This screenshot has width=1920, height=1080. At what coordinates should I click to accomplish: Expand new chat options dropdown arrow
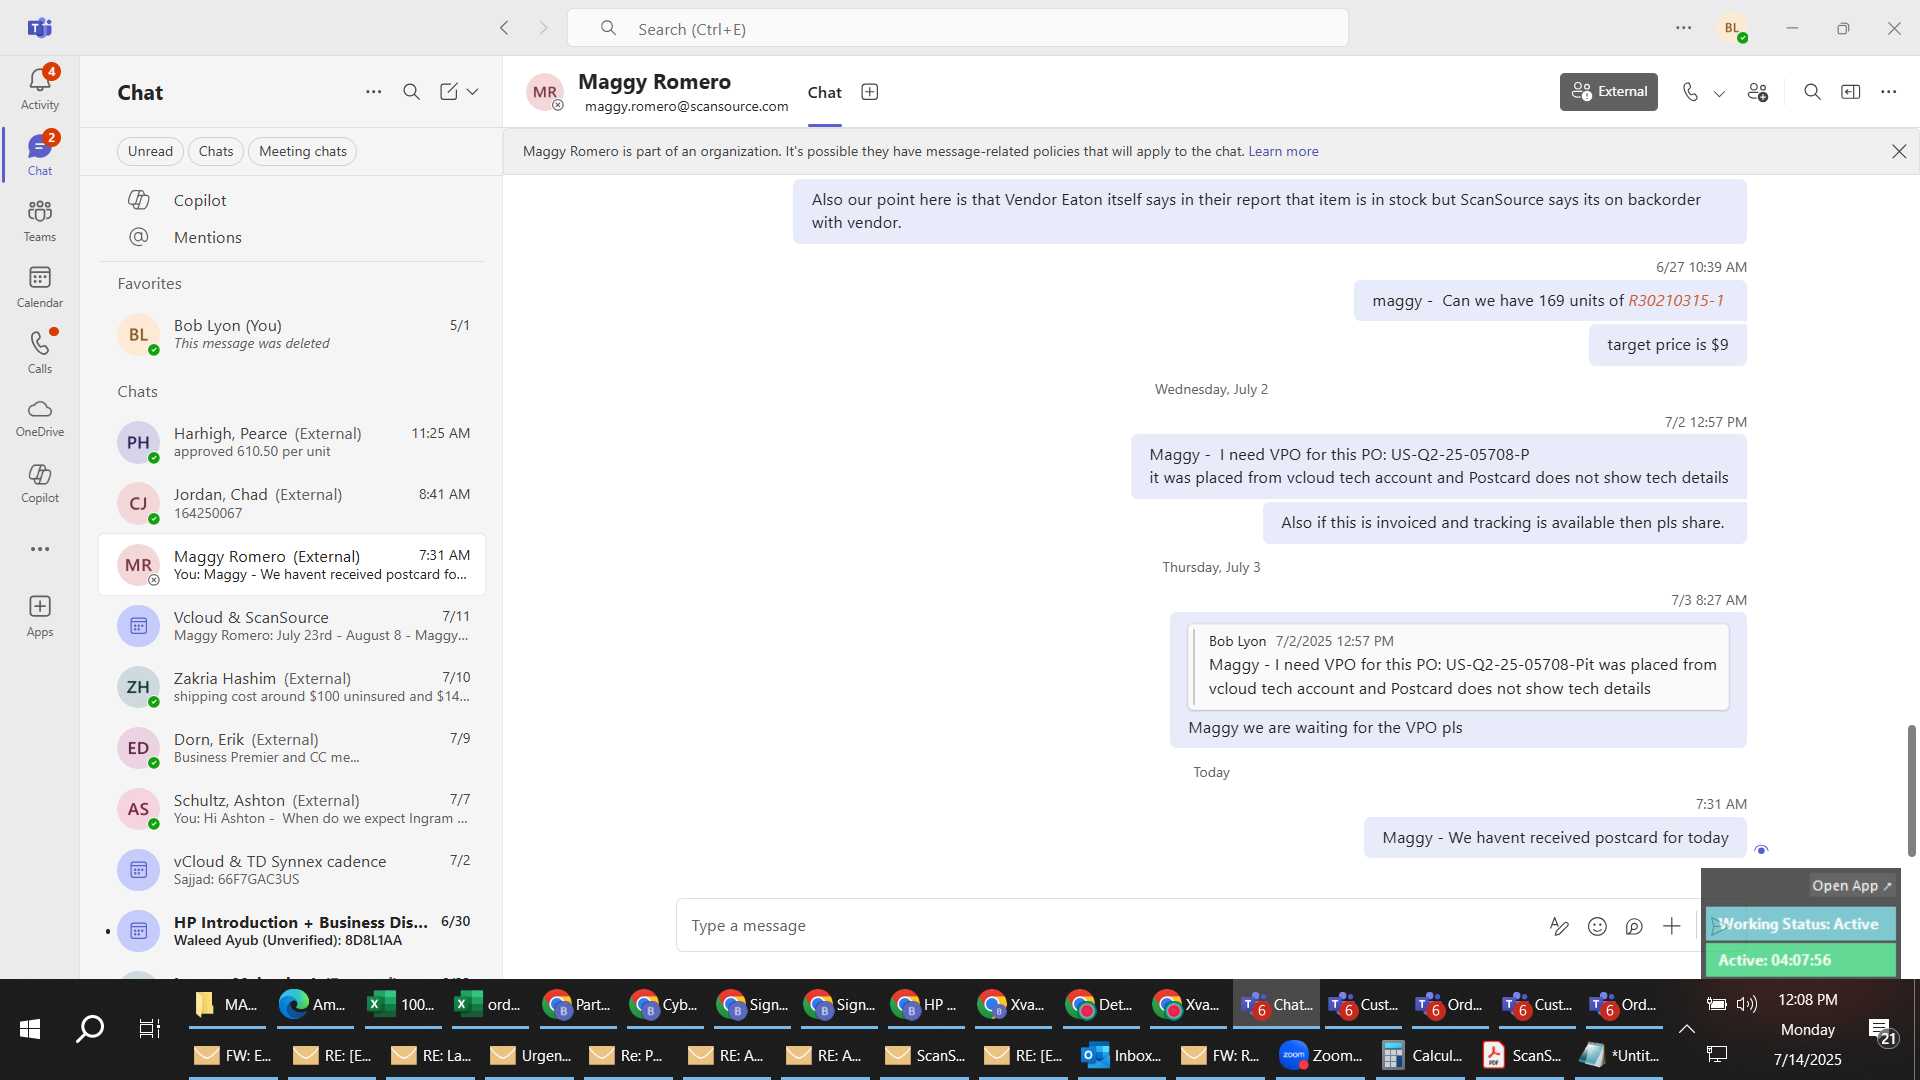click(x=473, y=92)
